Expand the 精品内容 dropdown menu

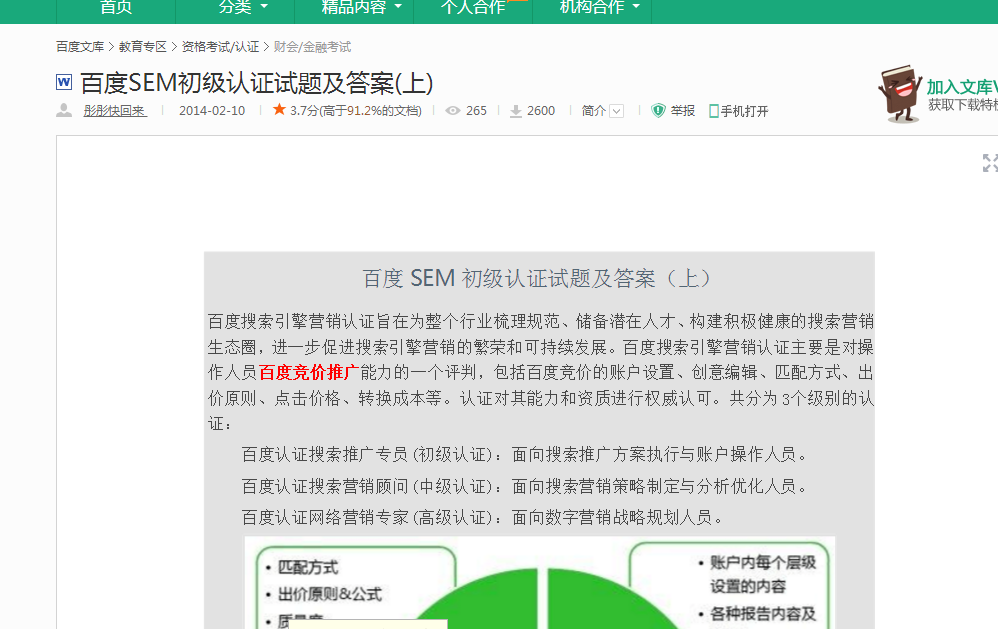[x=361, y=8]
